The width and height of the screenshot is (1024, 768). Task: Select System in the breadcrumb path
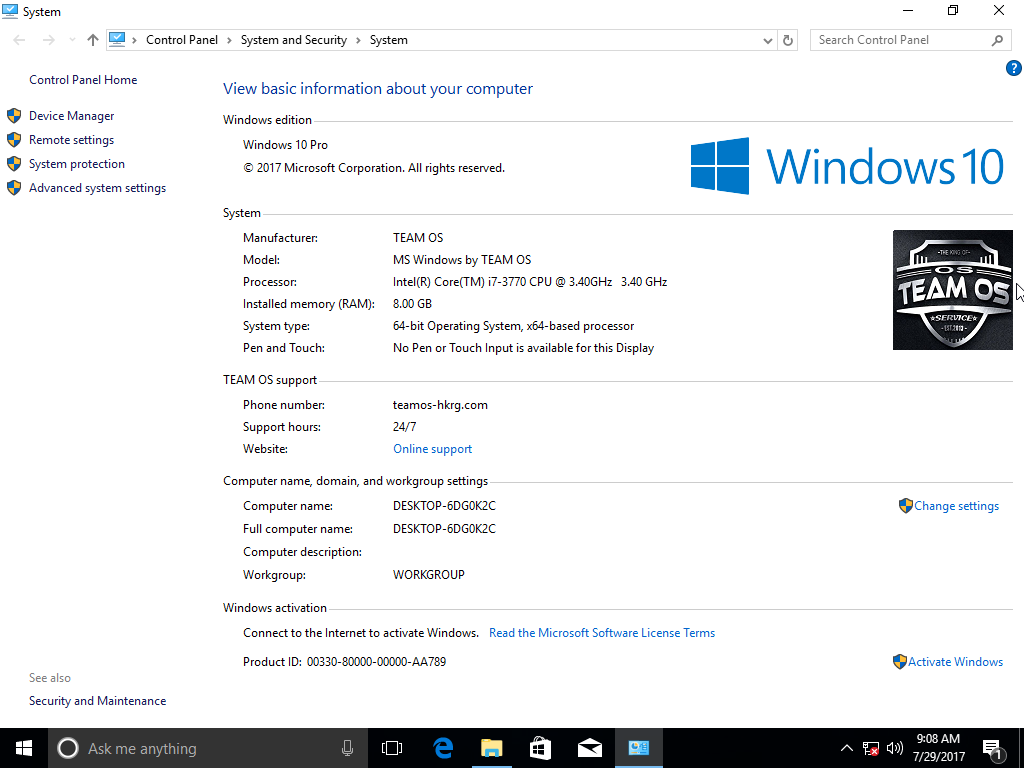pos(389,40)
